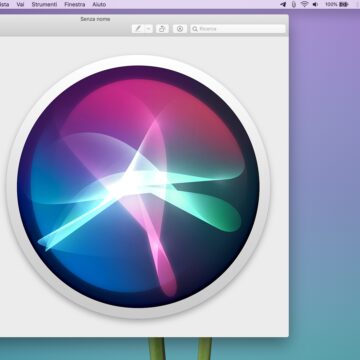This screenshot has width=360, height=360.
Task: Open the Vai menu
Action: [20, 4]
